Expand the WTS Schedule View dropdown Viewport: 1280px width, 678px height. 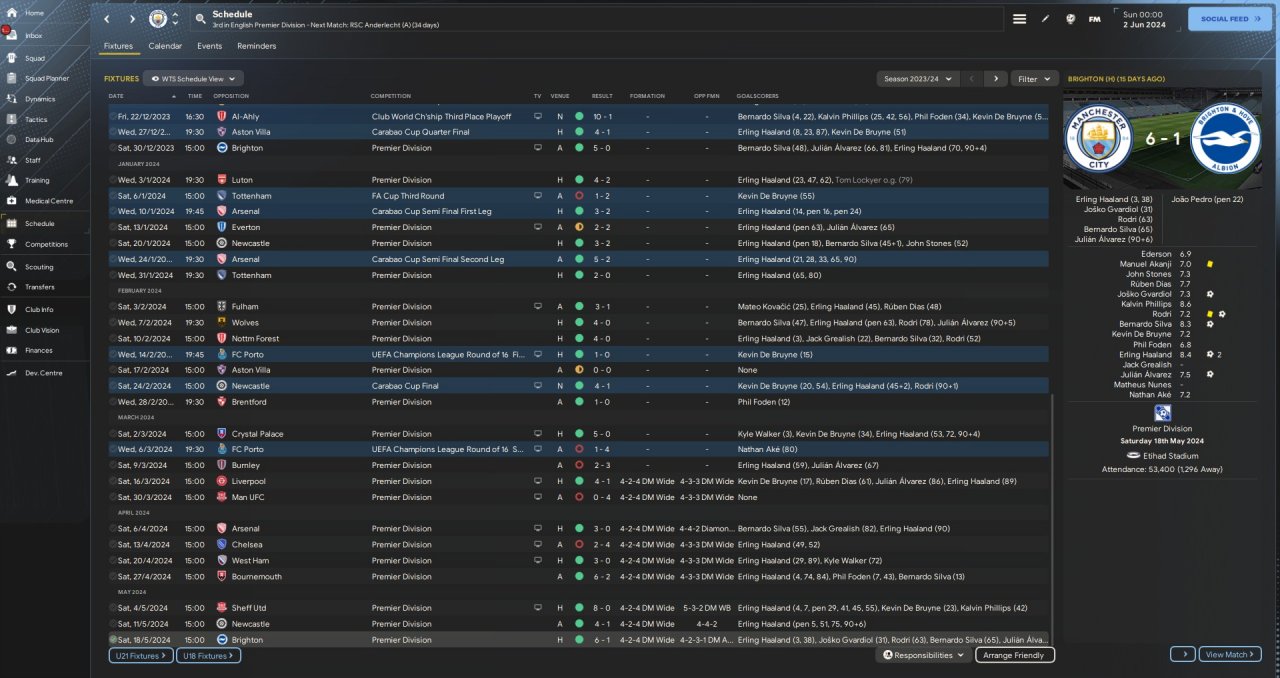pos(193,78)
